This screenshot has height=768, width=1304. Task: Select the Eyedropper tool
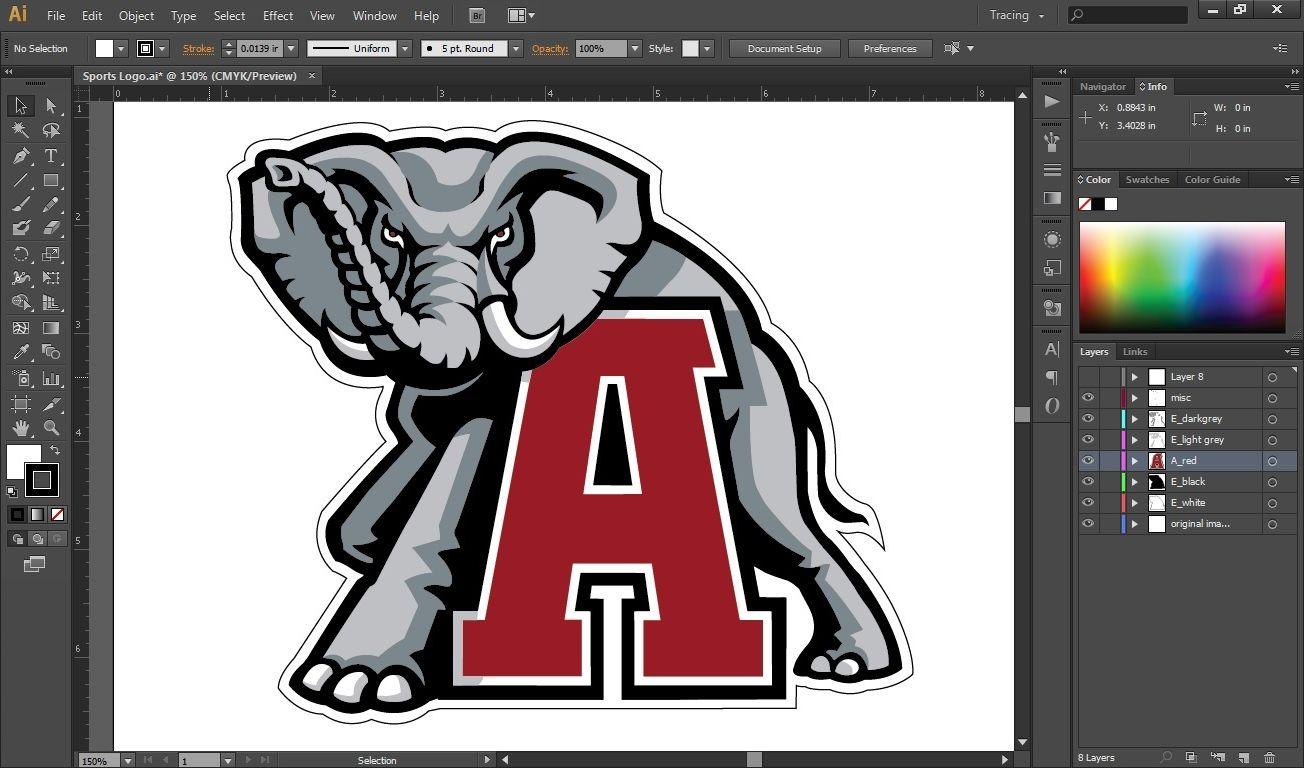click(20, 352)
